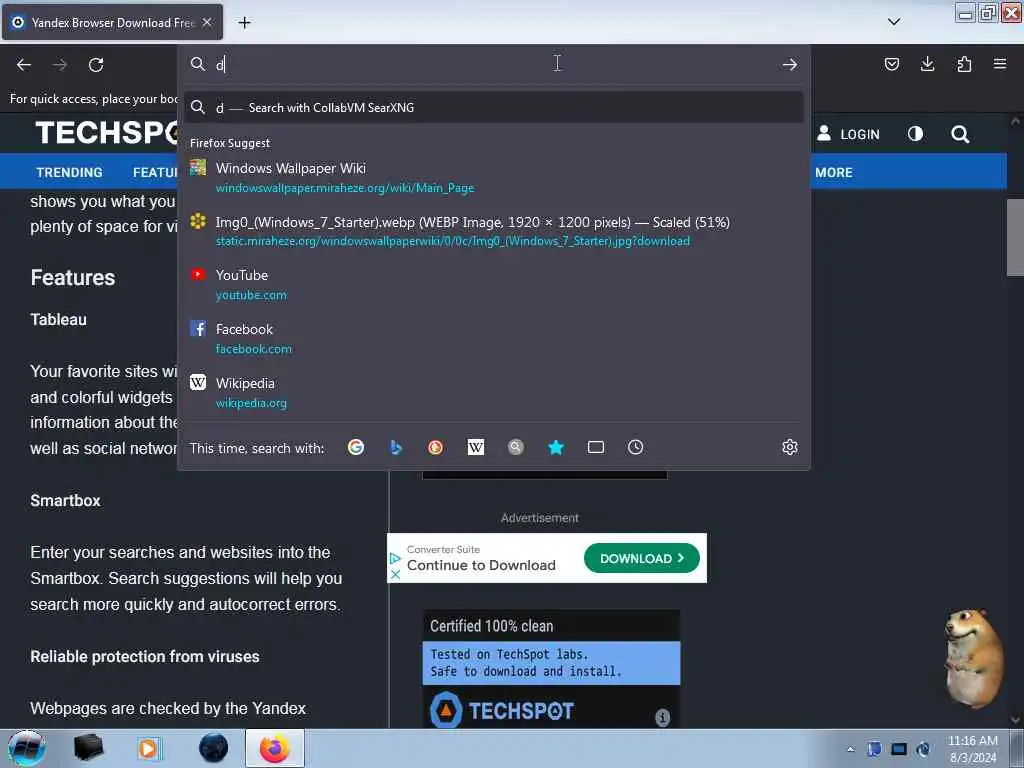Click the green DOWNLOAD ad button
This screenshot has width=1024, height=768.
(x=641, y=558)
